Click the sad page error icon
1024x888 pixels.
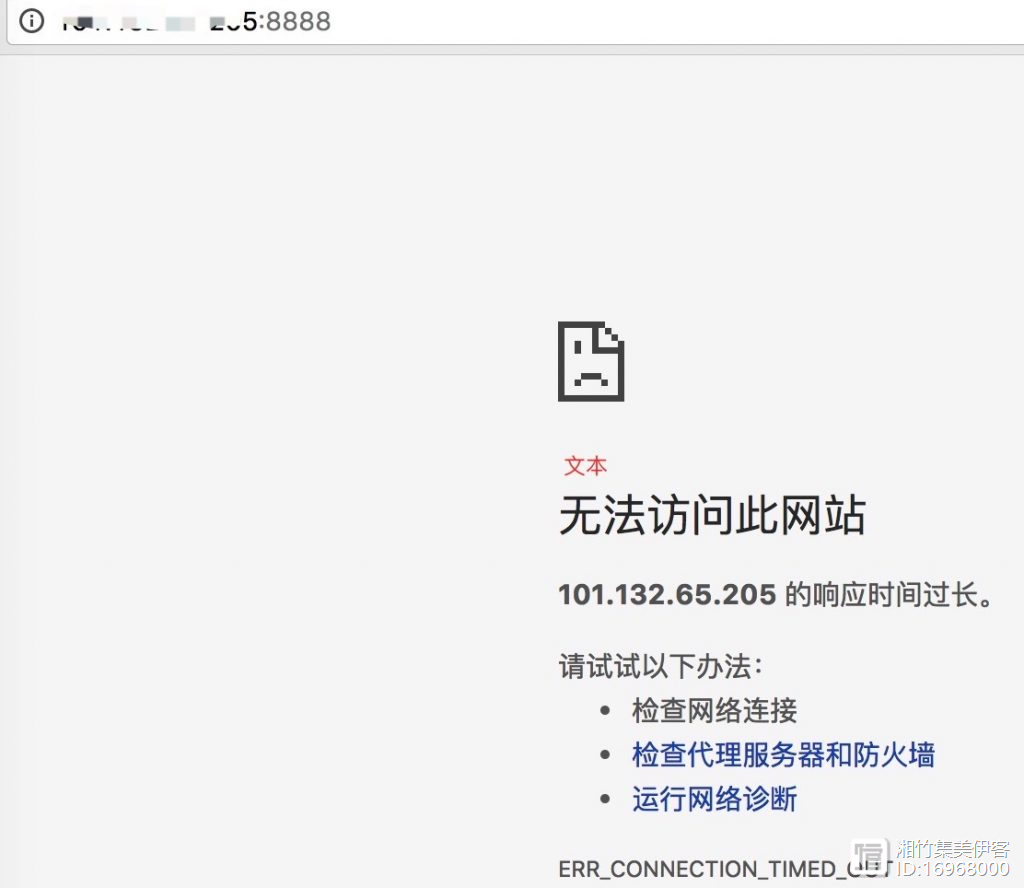pos(591,361)
